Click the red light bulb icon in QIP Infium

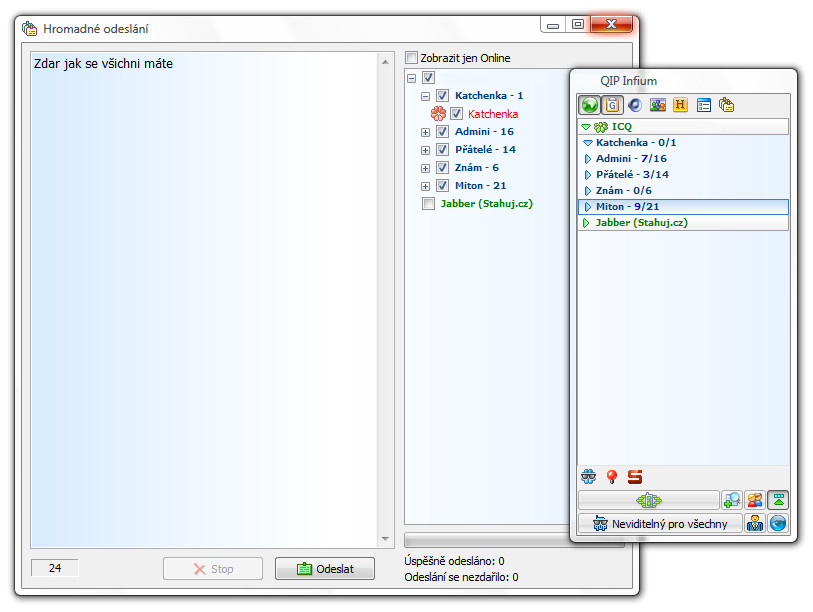pos(612,476)
